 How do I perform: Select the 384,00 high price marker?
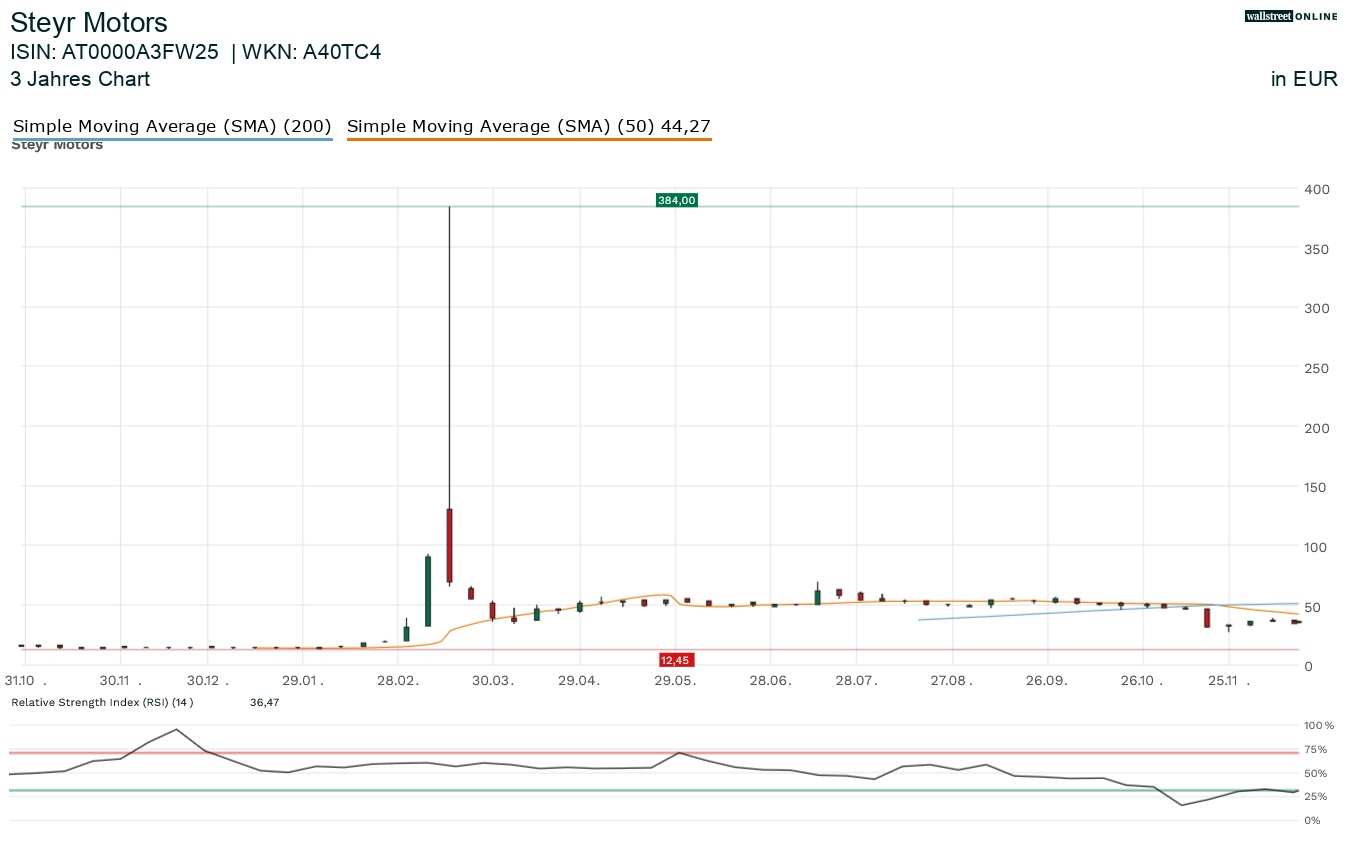click(x=676, y=200)
